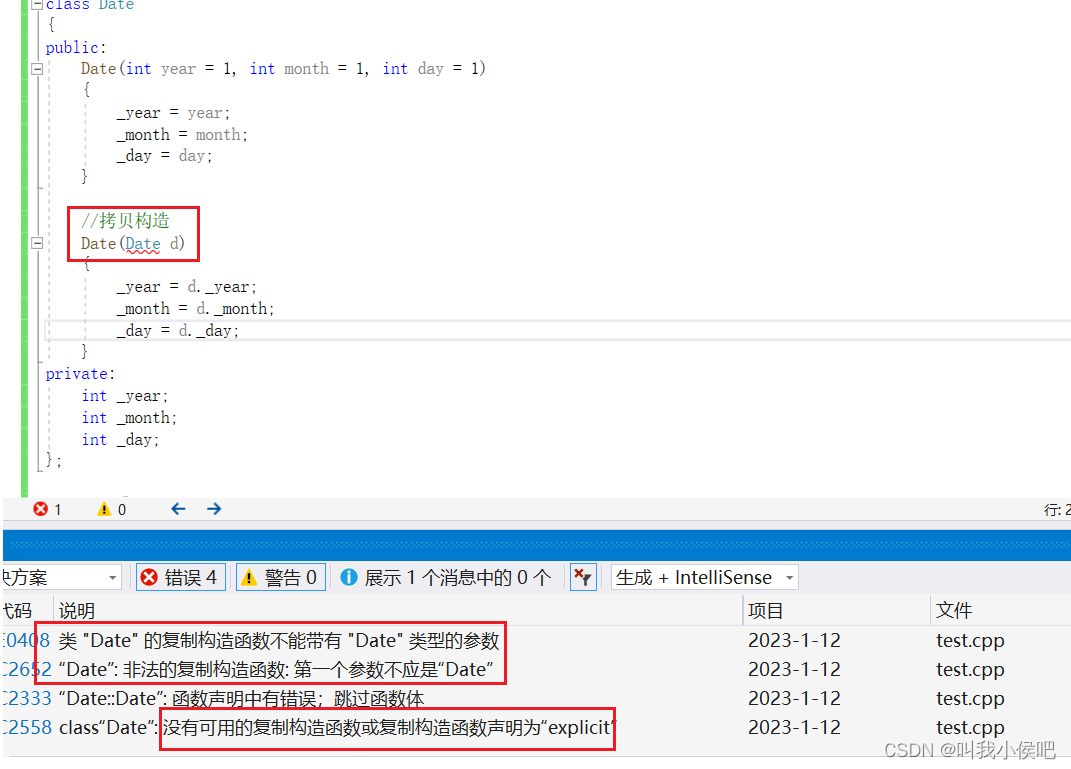
Task: Collapse the default Date constructor block
Action: pyautogui.click(x=38, y=69)
